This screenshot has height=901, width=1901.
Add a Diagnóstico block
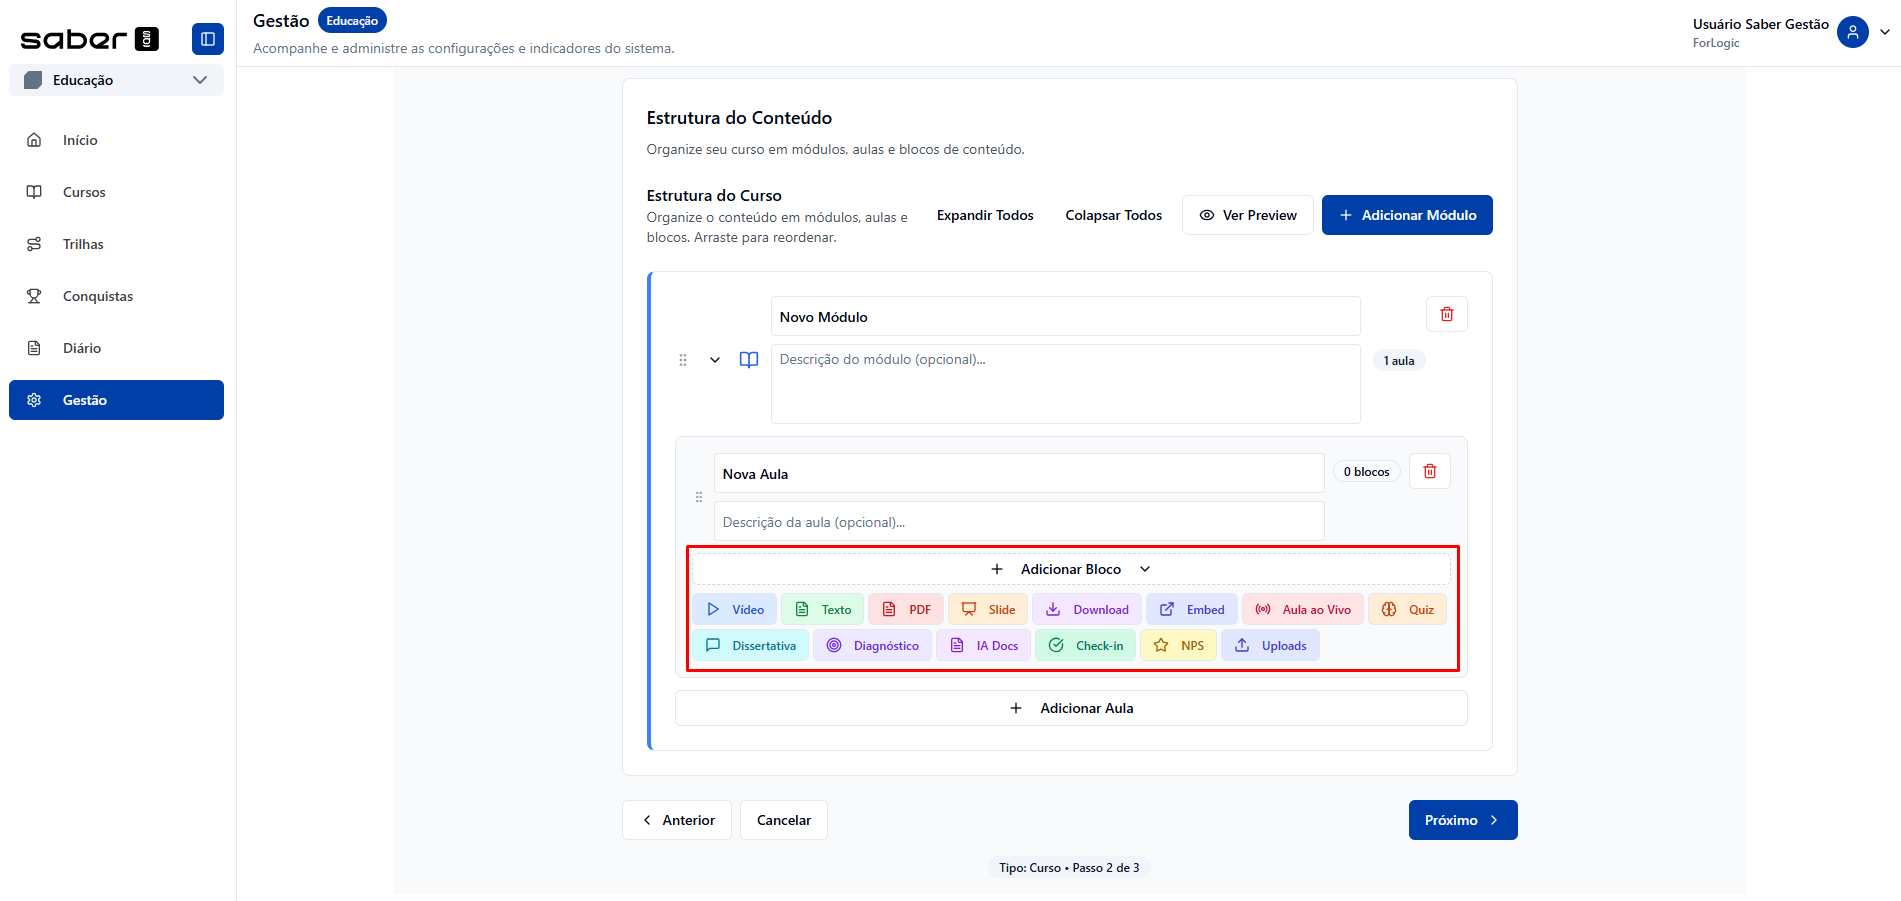click(872, 646)
